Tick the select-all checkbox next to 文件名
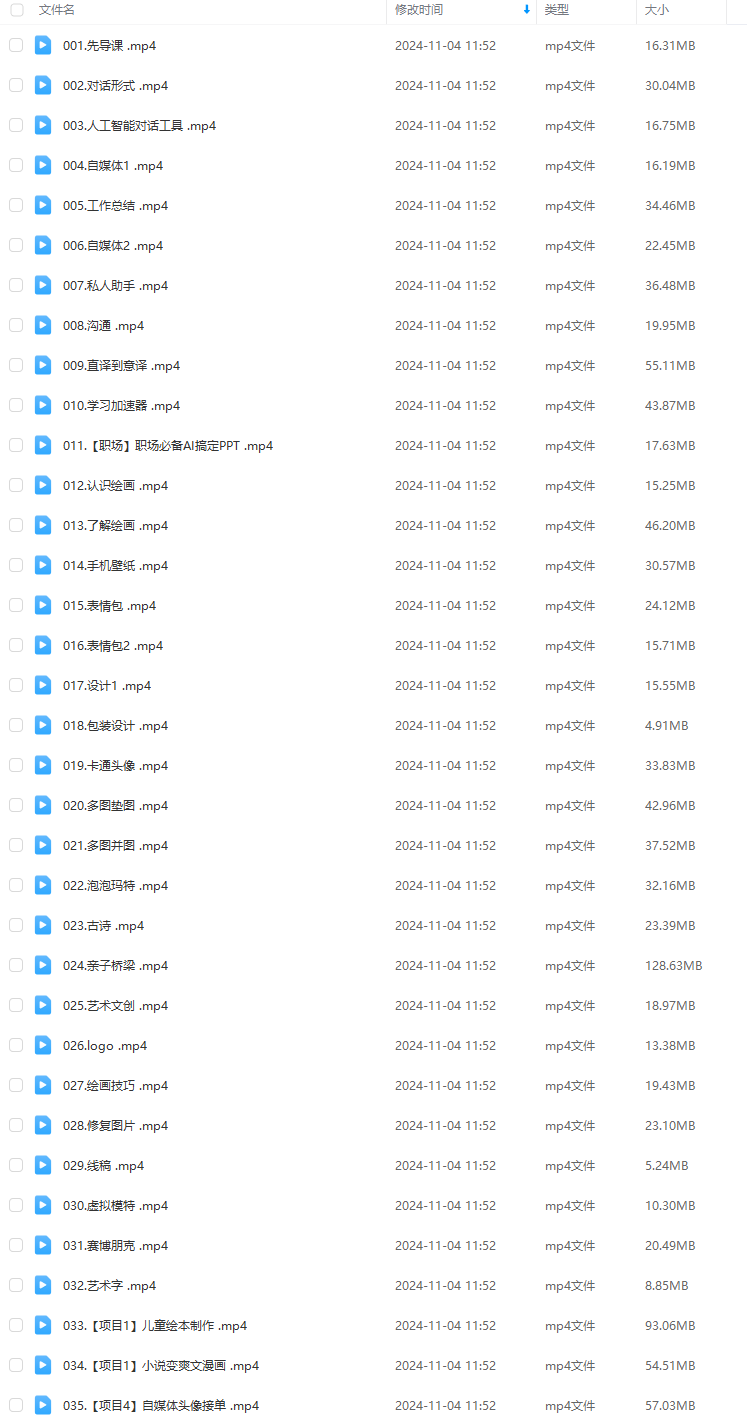 pos(16,10)
